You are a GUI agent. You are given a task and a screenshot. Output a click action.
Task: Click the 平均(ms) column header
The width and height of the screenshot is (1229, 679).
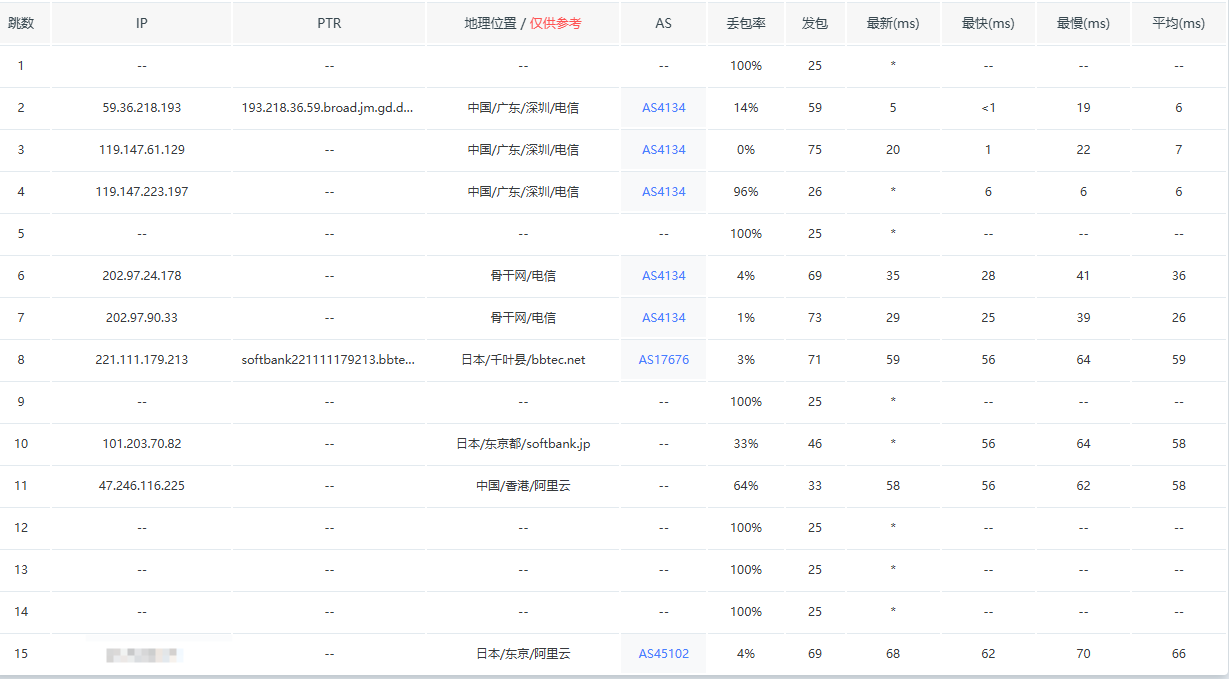[x=1178, y=23]
